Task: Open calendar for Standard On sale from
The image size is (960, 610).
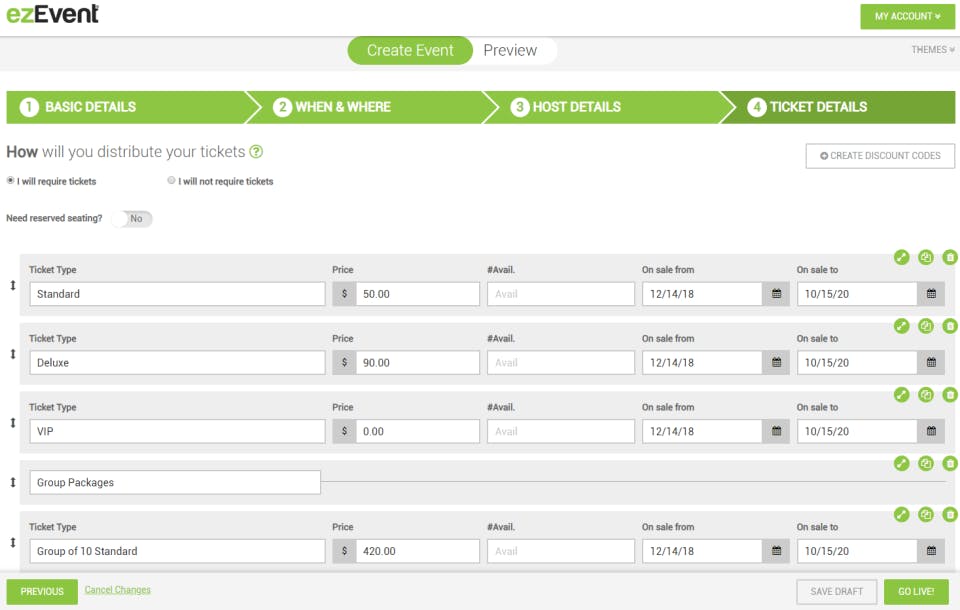Action: (x=776, y=294)
